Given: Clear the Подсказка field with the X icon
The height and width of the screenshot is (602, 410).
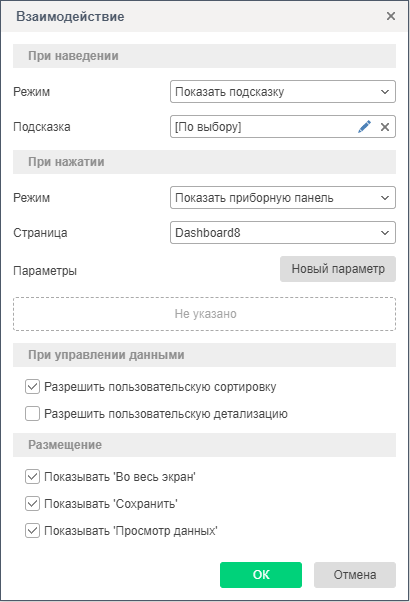Looking at the screenshot, I should point(385,127).
